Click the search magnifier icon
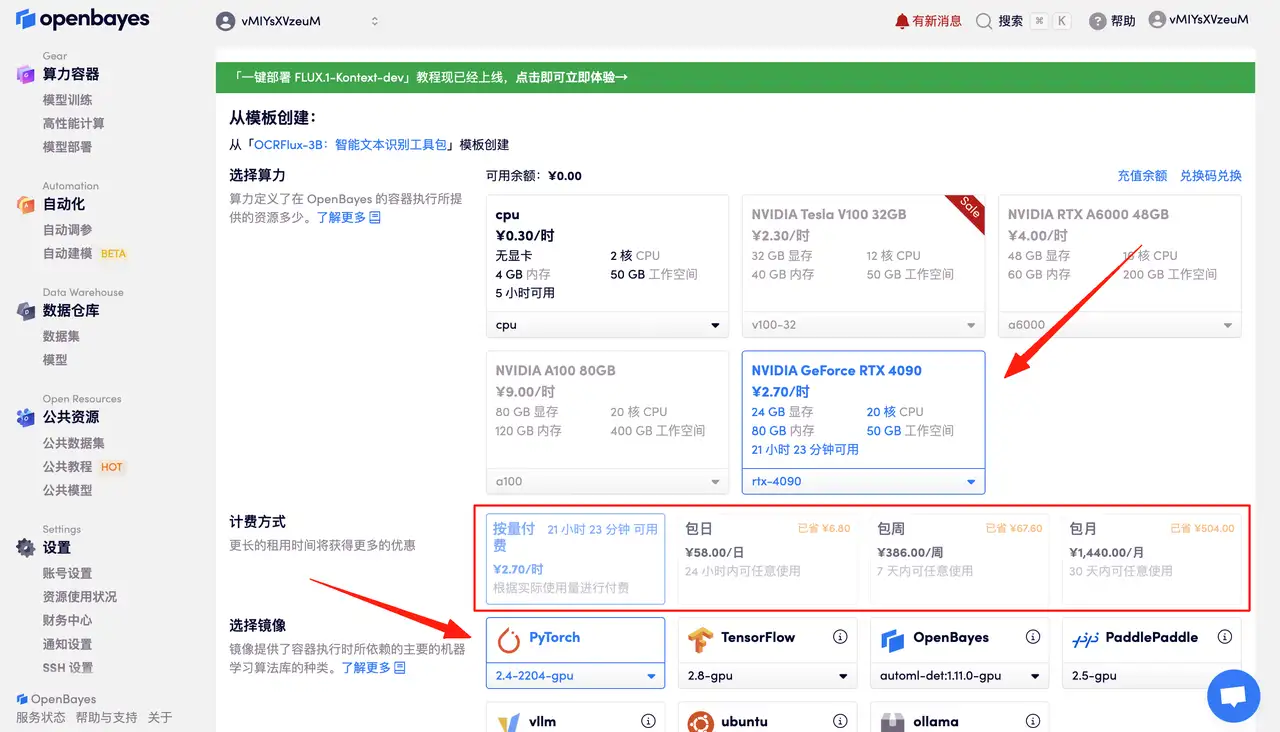Viewport: 1280px width, 732px height. coord(984,20)
